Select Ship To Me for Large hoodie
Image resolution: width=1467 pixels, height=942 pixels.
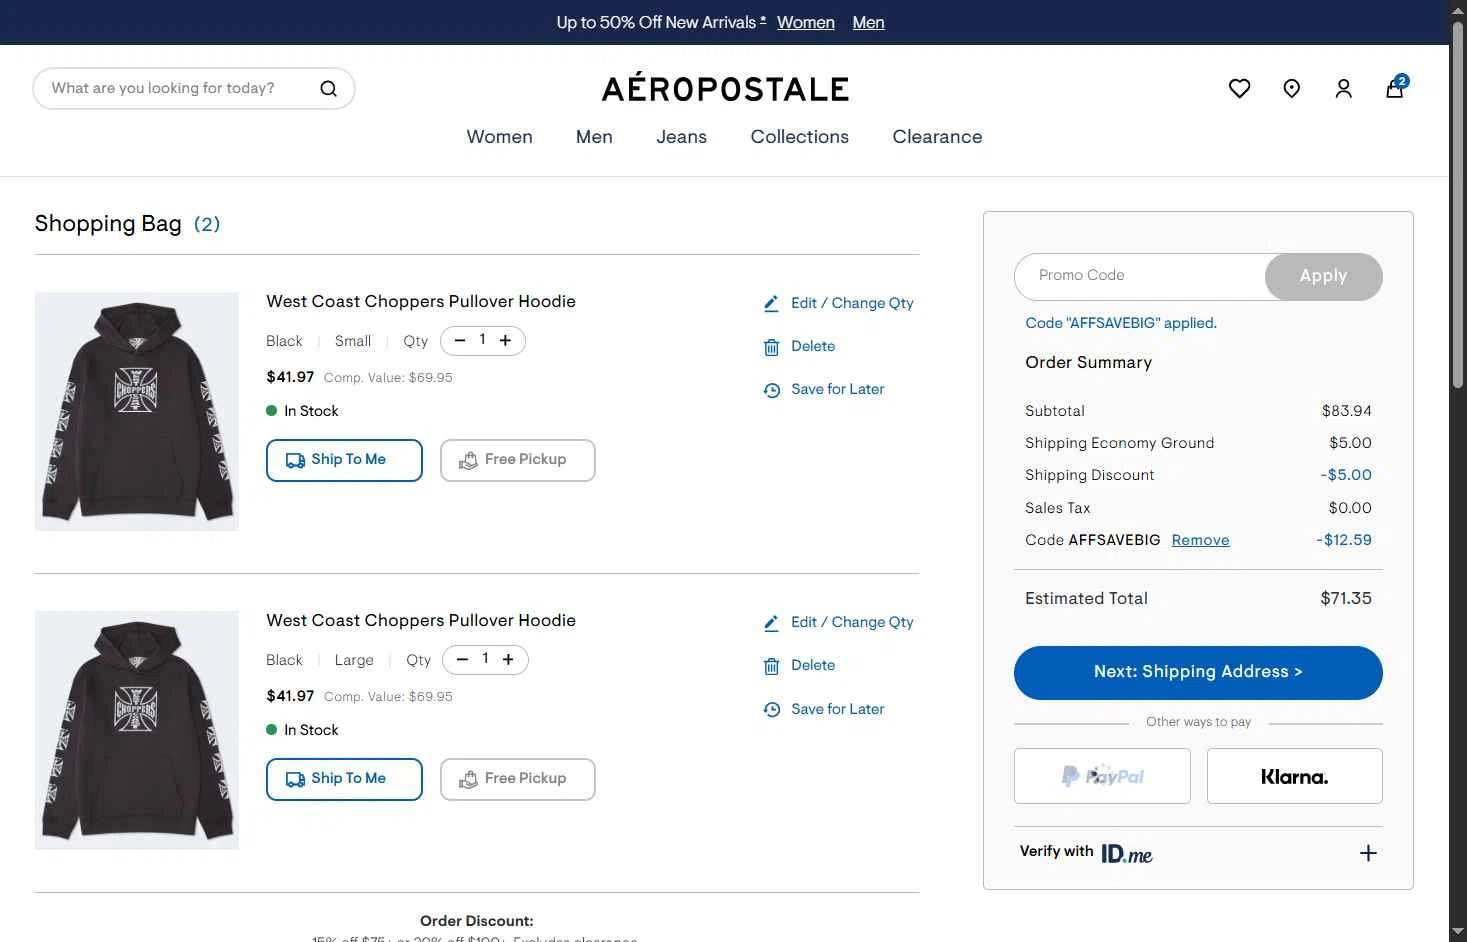click(344, 779)
